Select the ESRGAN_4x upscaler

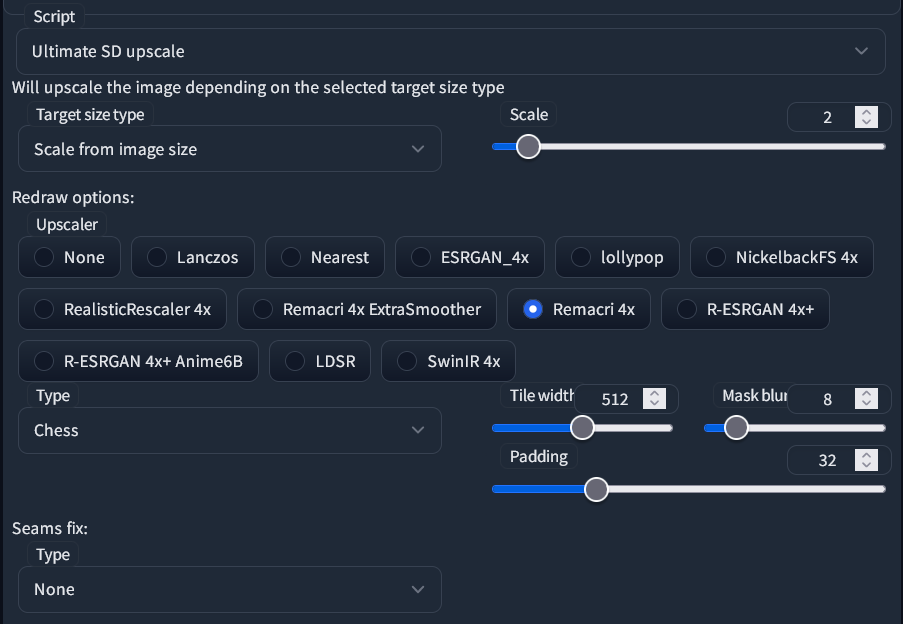click(x=470, y=257)
